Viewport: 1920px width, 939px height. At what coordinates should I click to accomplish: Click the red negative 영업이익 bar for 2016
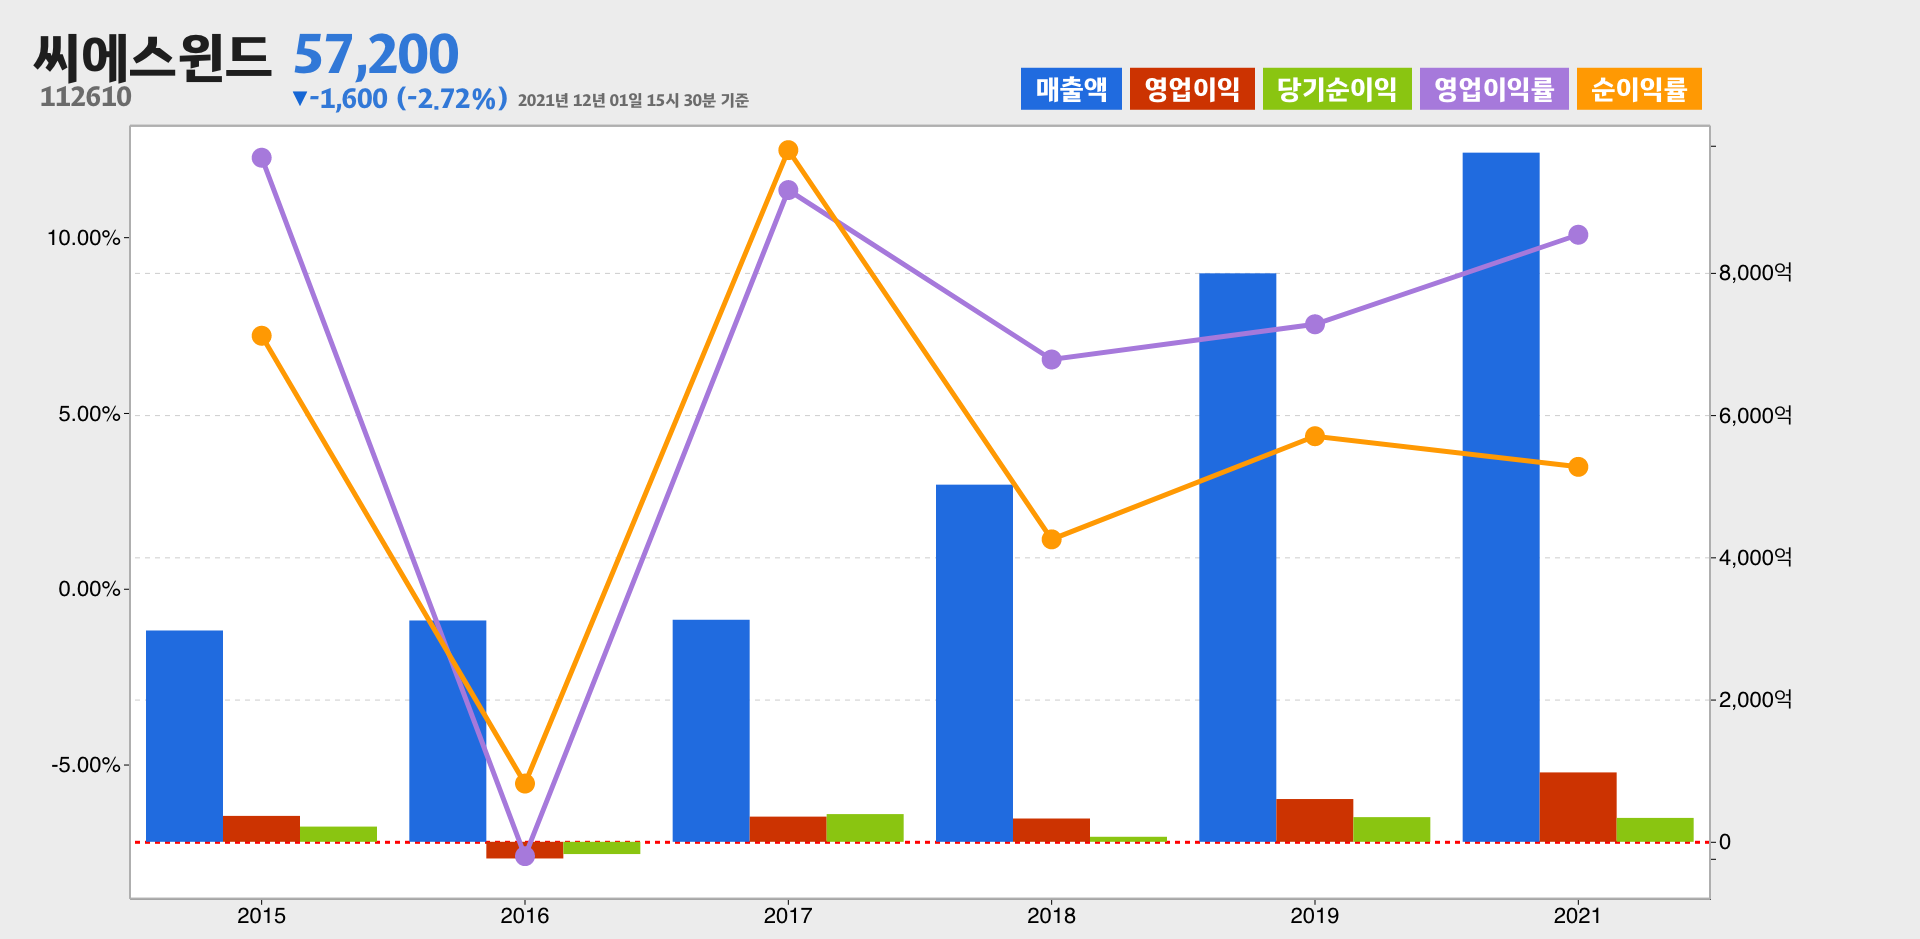pos(525,850)
